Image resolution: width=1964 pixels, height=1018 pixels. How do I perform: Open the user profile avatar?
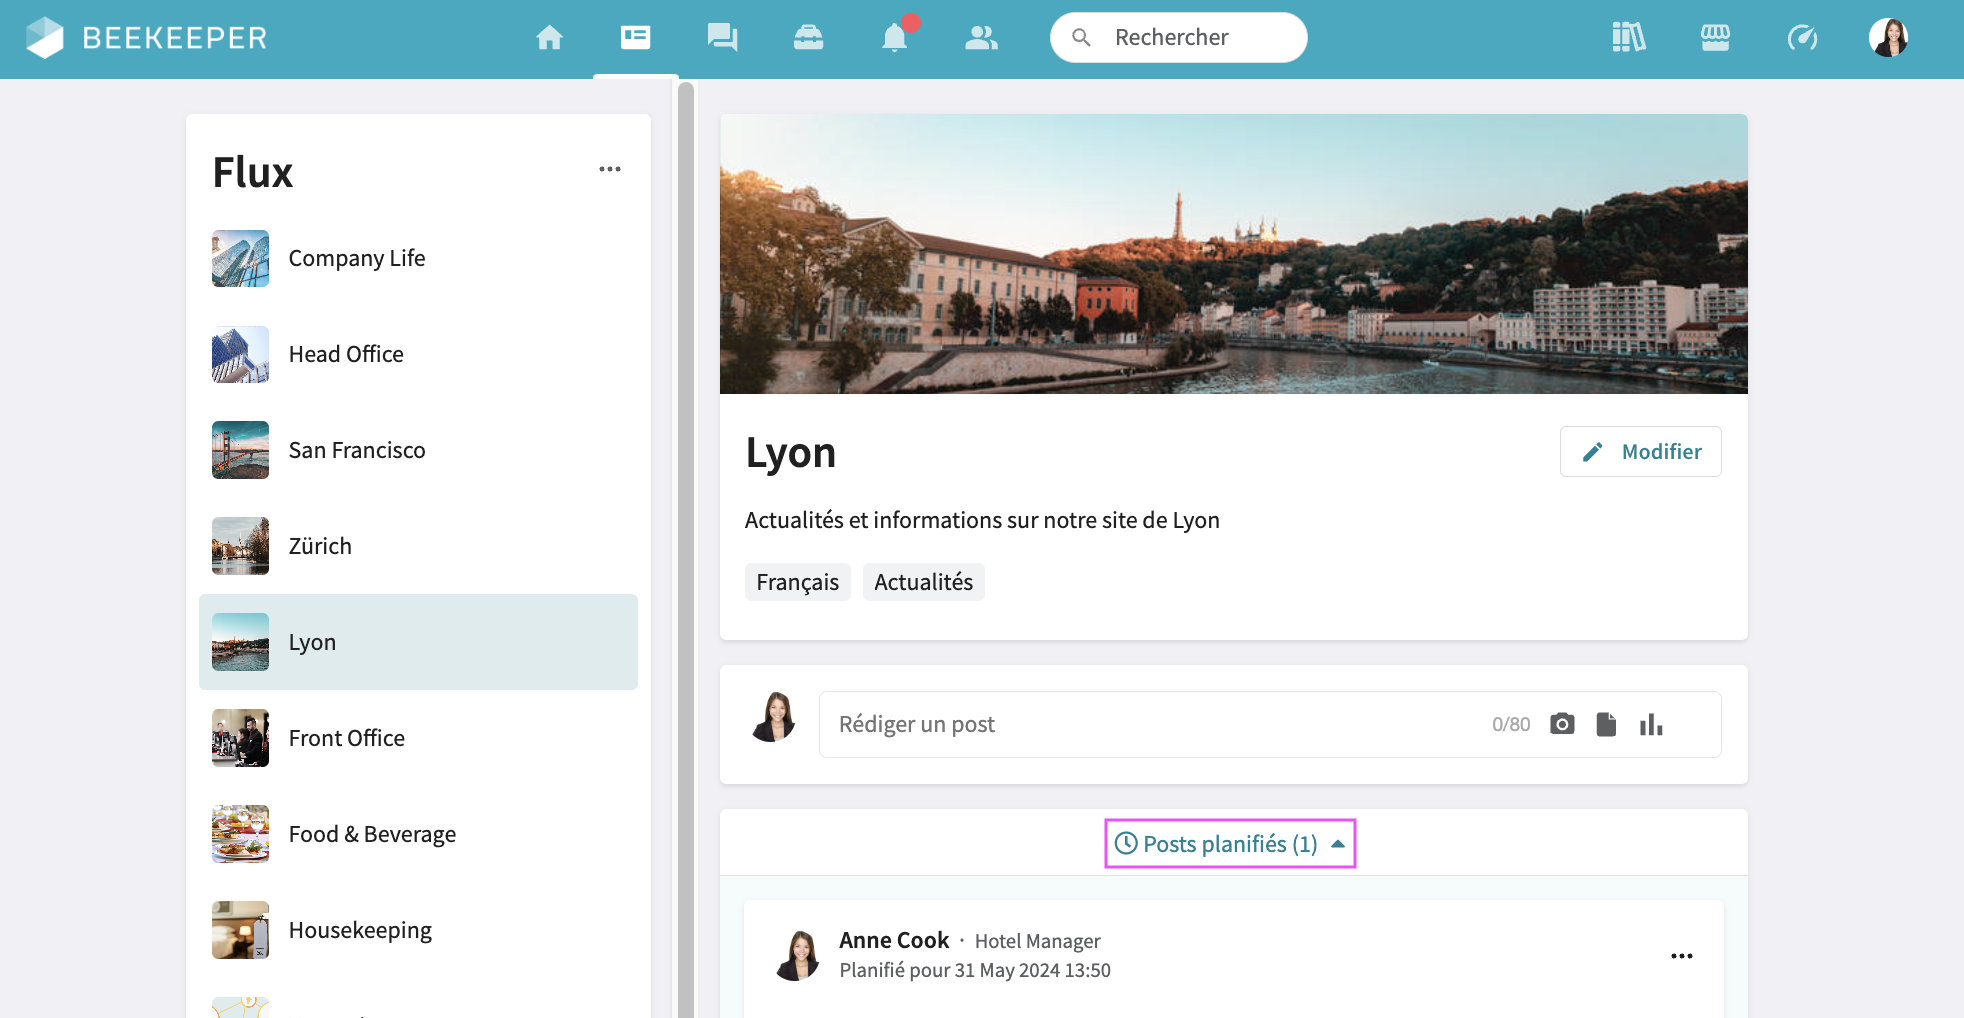[1888, 38]
